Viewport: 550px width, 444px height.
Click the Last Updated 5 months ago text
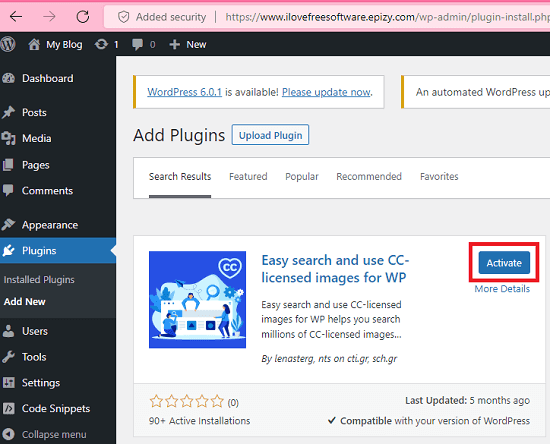[x=467, y=401]
